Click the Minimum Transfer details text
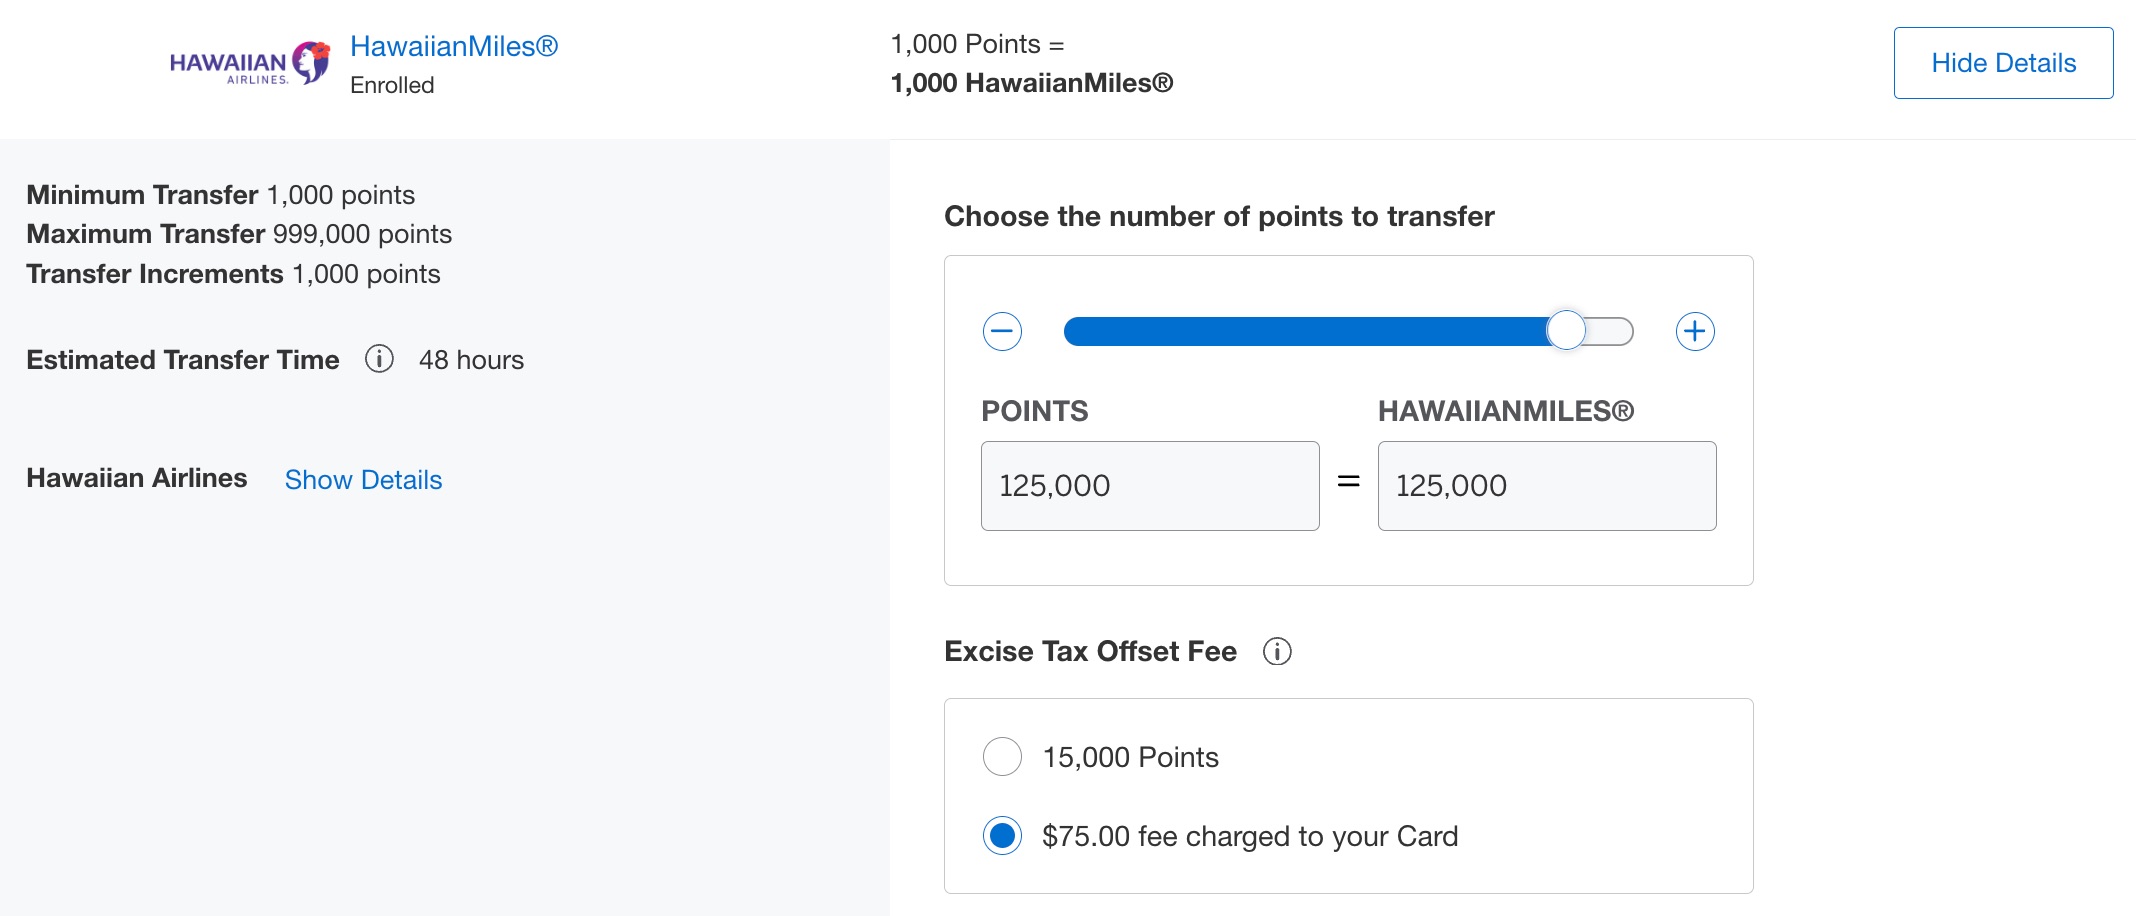Screen dimensions: 2136x916 pyautogui.click(x=220, y=194)
